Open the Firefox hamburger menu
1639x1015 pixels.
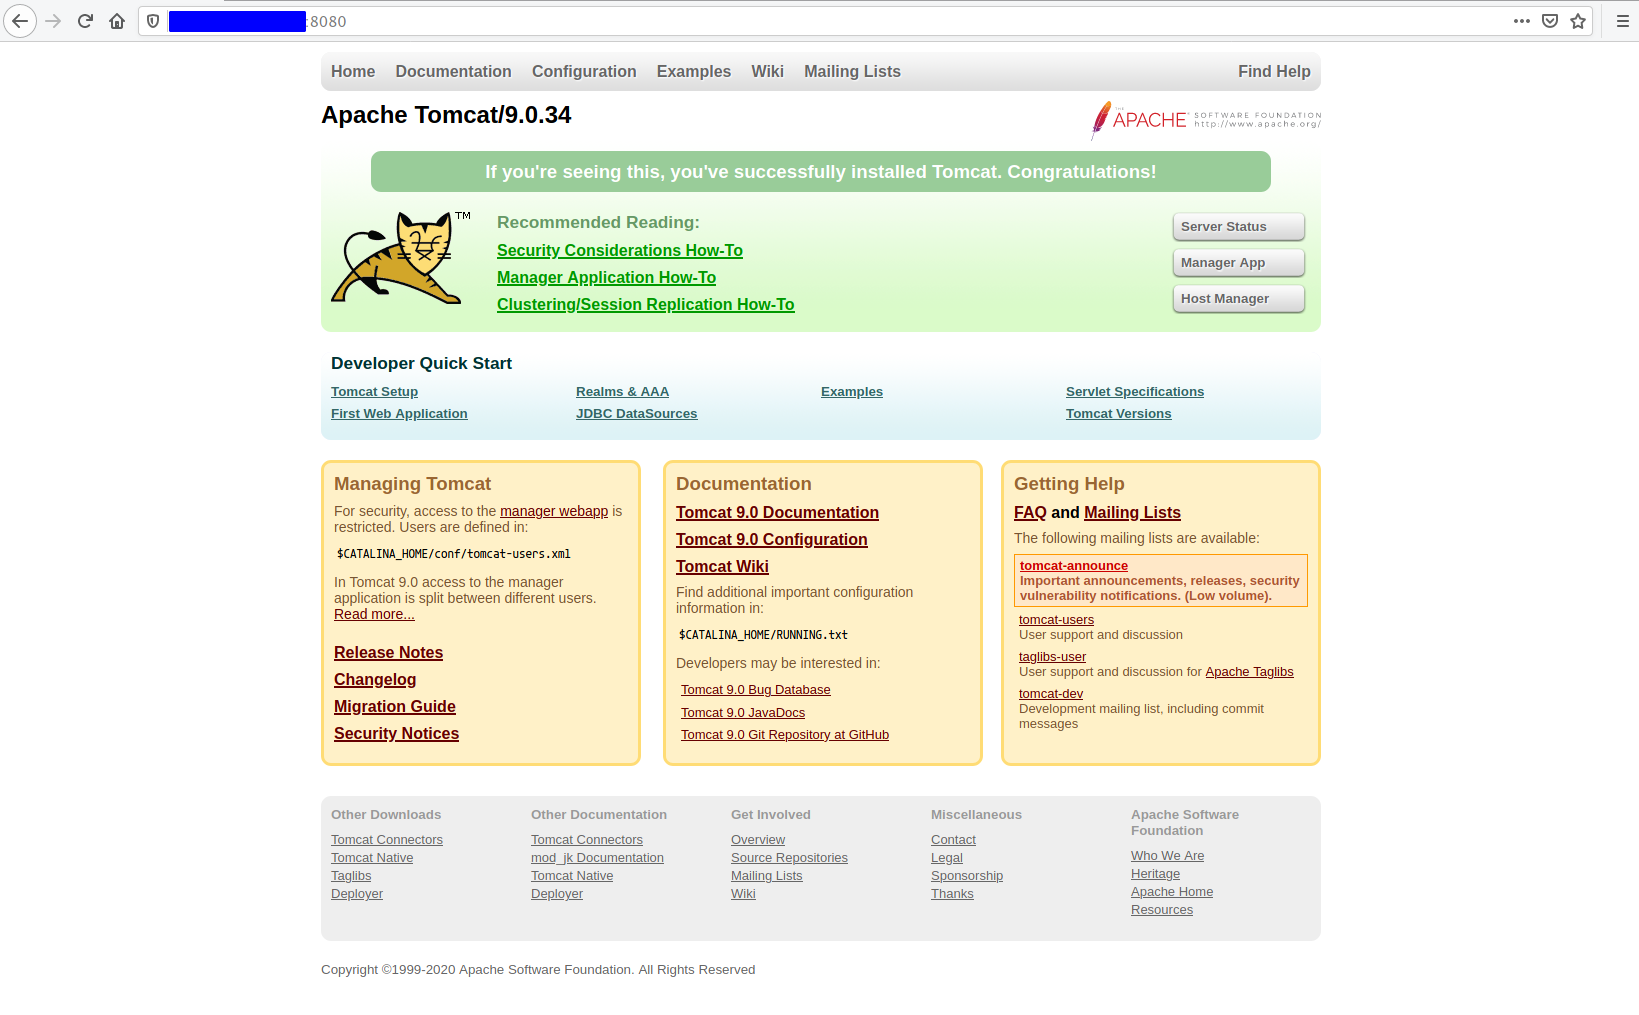(x=1622, y=21)
